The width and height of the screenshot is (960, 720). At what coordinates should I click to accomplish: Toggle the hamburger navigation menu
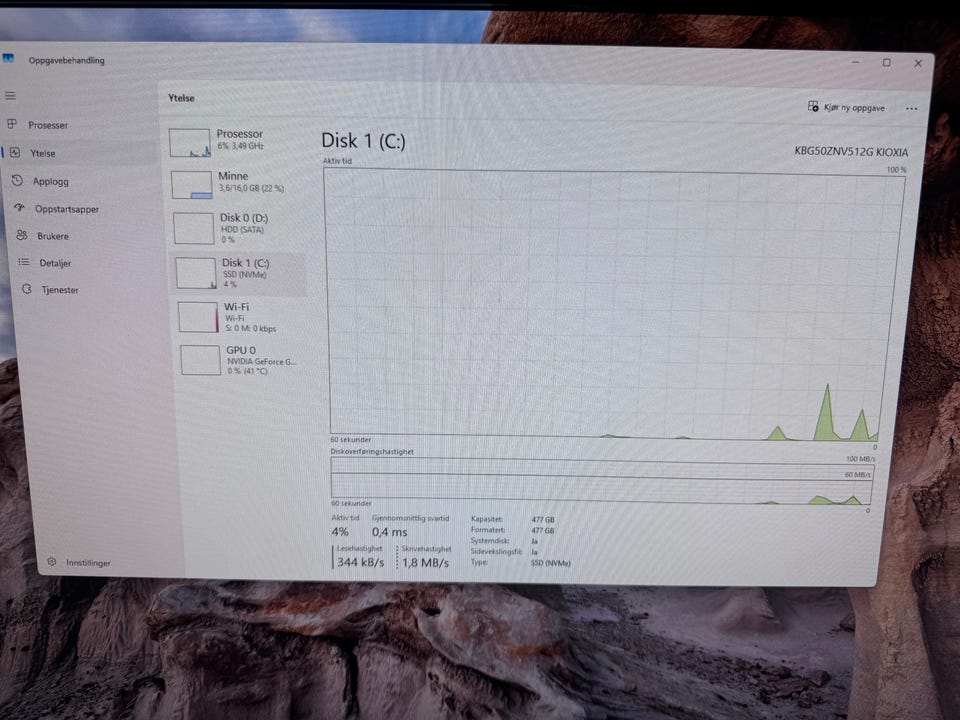pos(10,96)
